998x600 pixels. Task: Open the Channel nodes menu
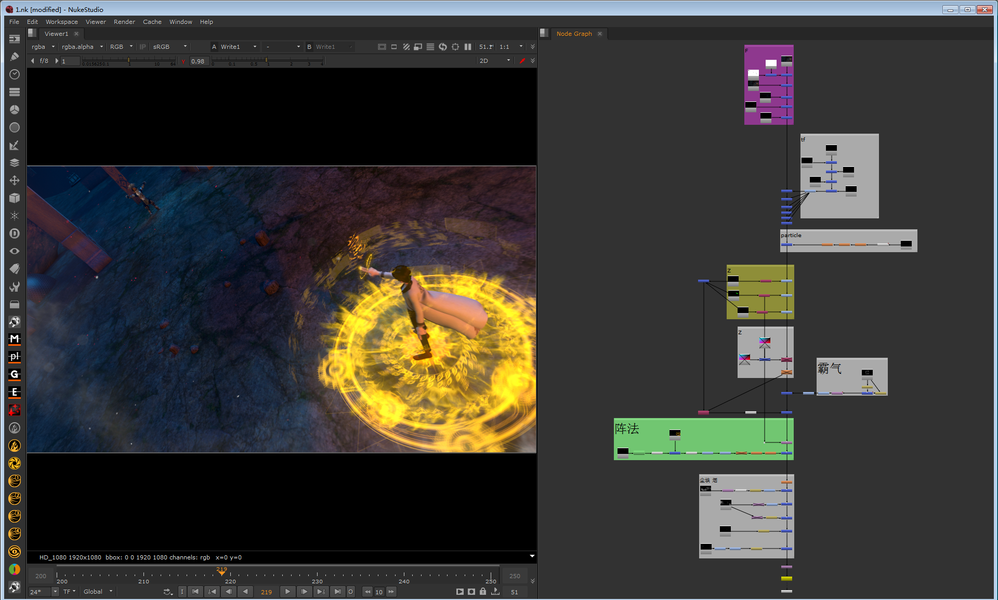(14, 92)
